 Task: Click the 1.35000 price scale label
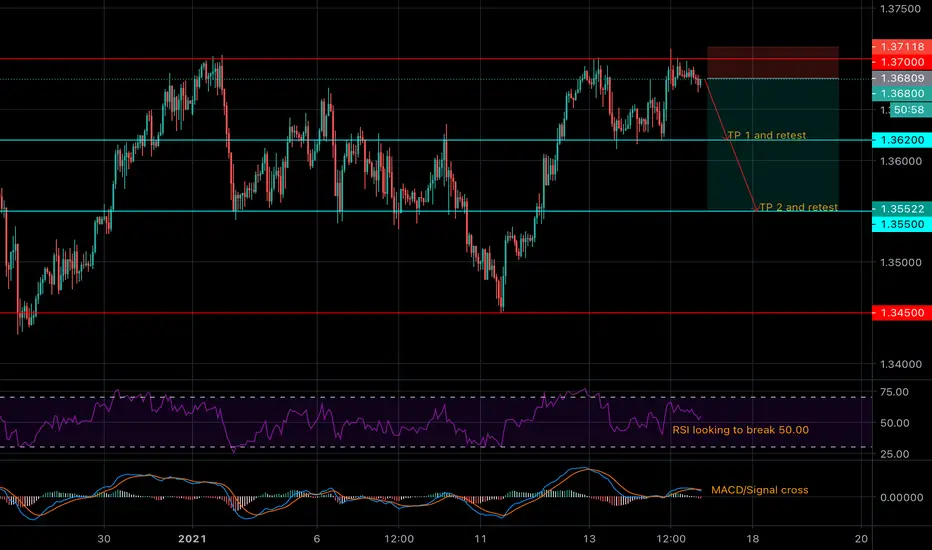coord(901,262)
